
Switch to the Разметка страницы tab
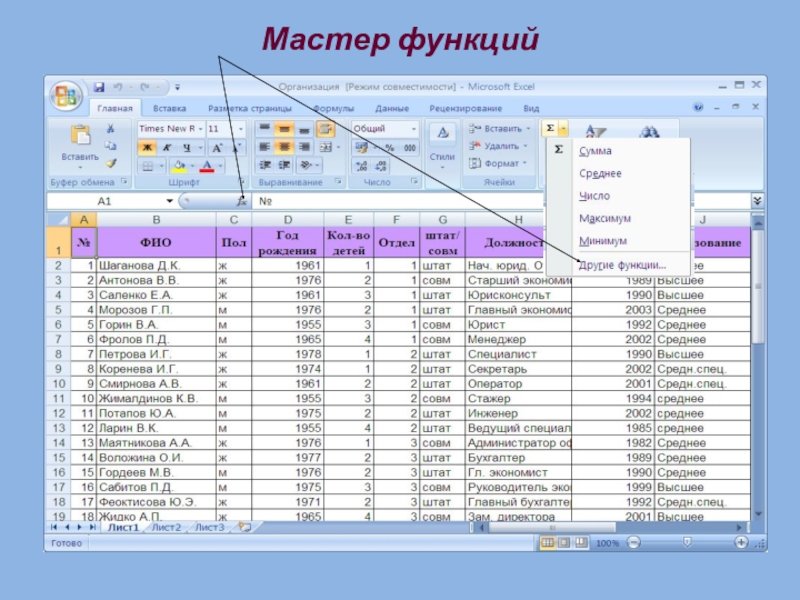tap(250, 108)
